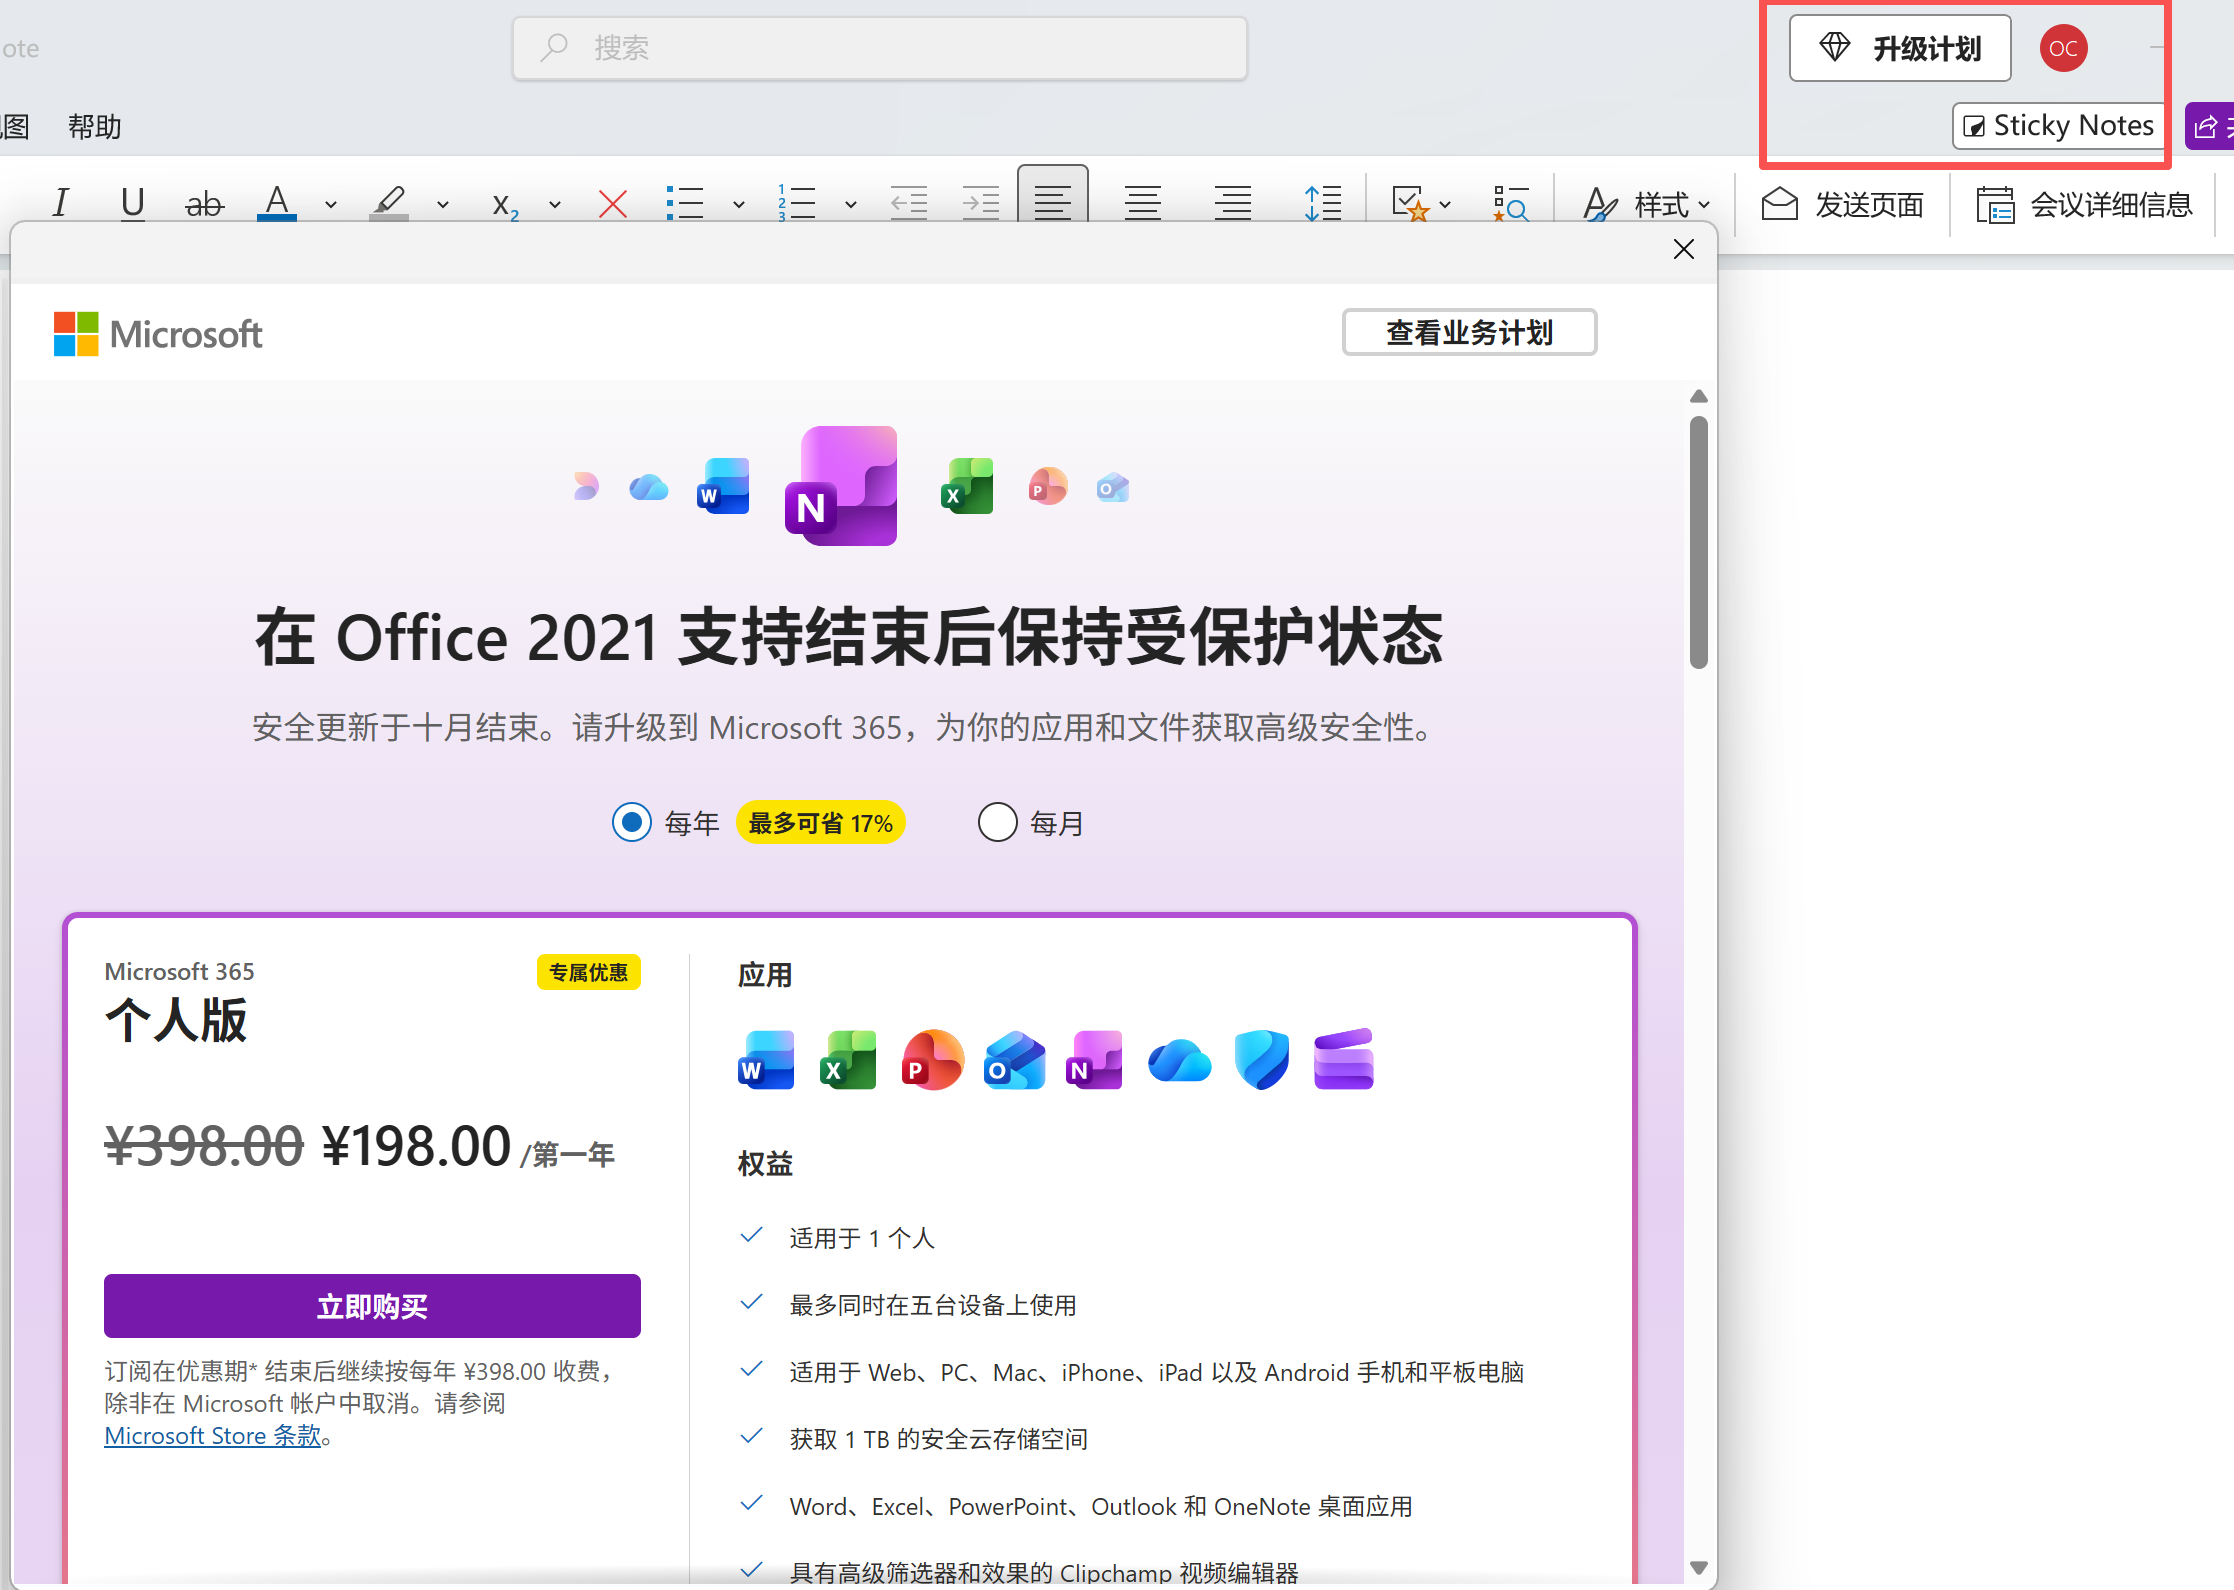The width and height of the screenshot is (2234, 1590).
Task: Open Sticky Notes
Action: [2059, 126]
